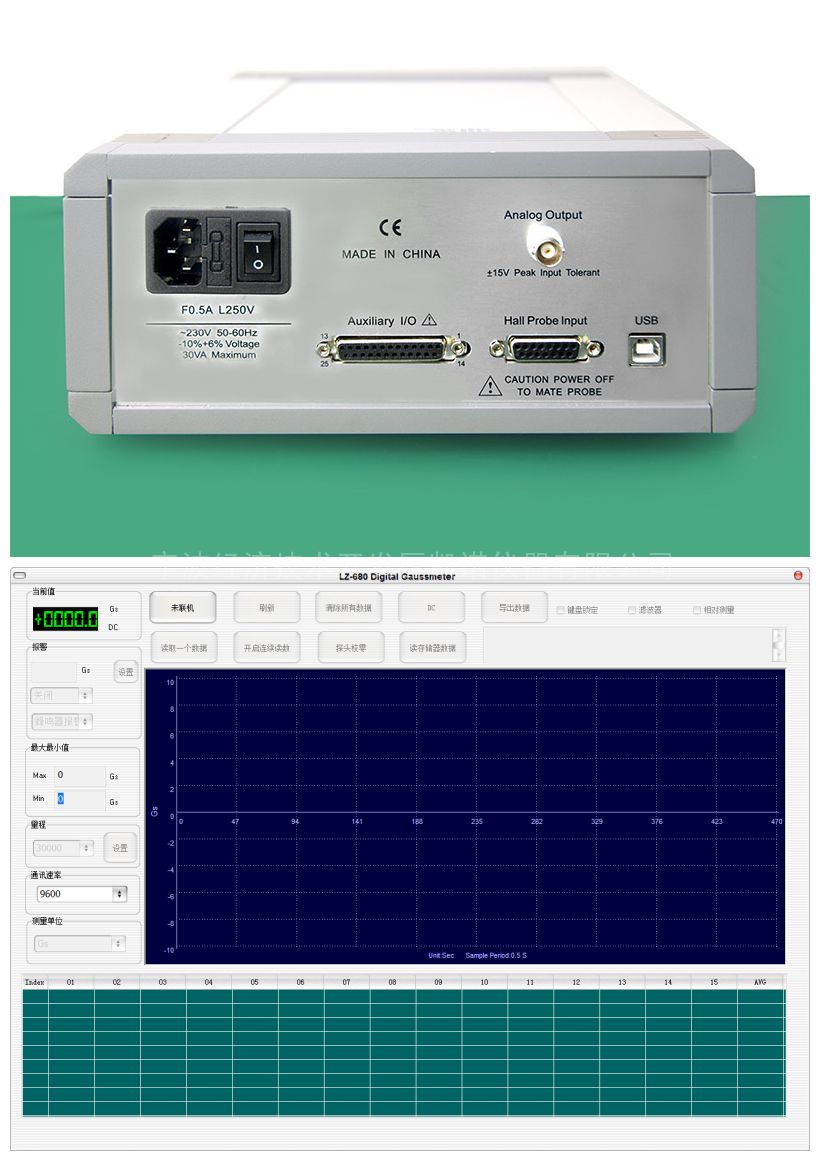Click the 导出数据 export button
Screen dimensions: 820x1161
pos(514,608)
